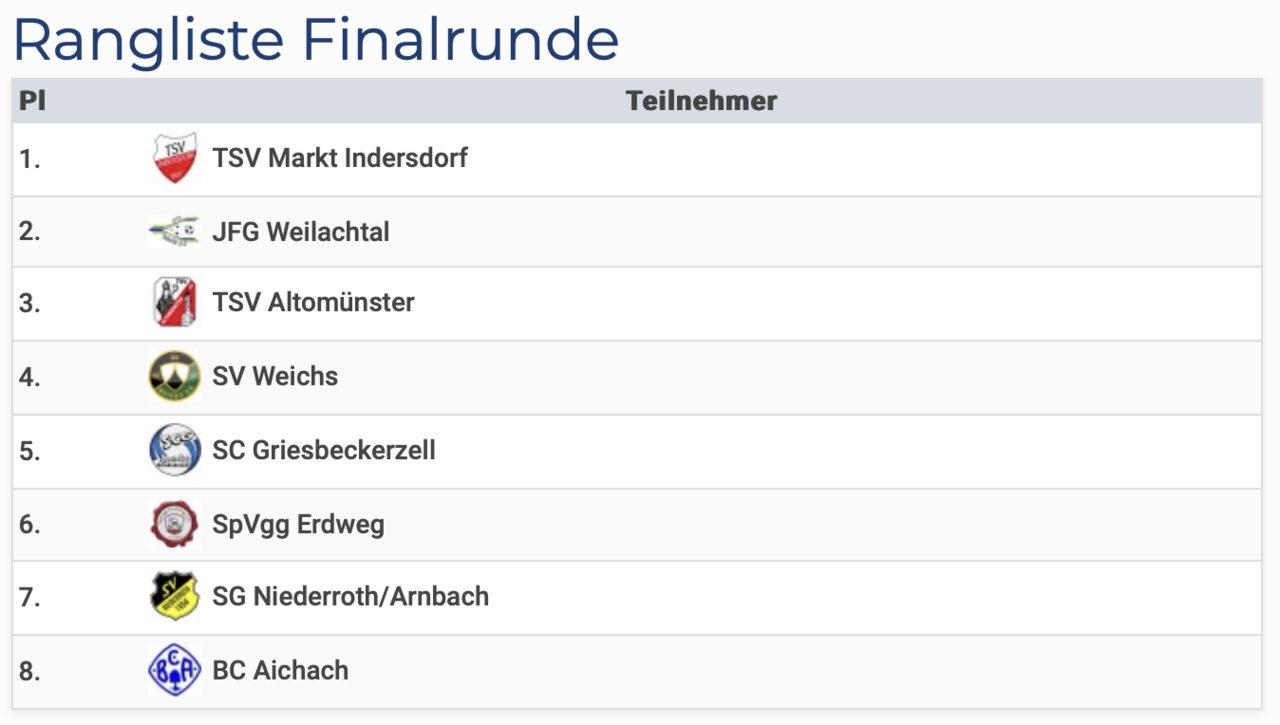
Task: Click the SC Griesbeckerzell logo
Action: point(174,450)
